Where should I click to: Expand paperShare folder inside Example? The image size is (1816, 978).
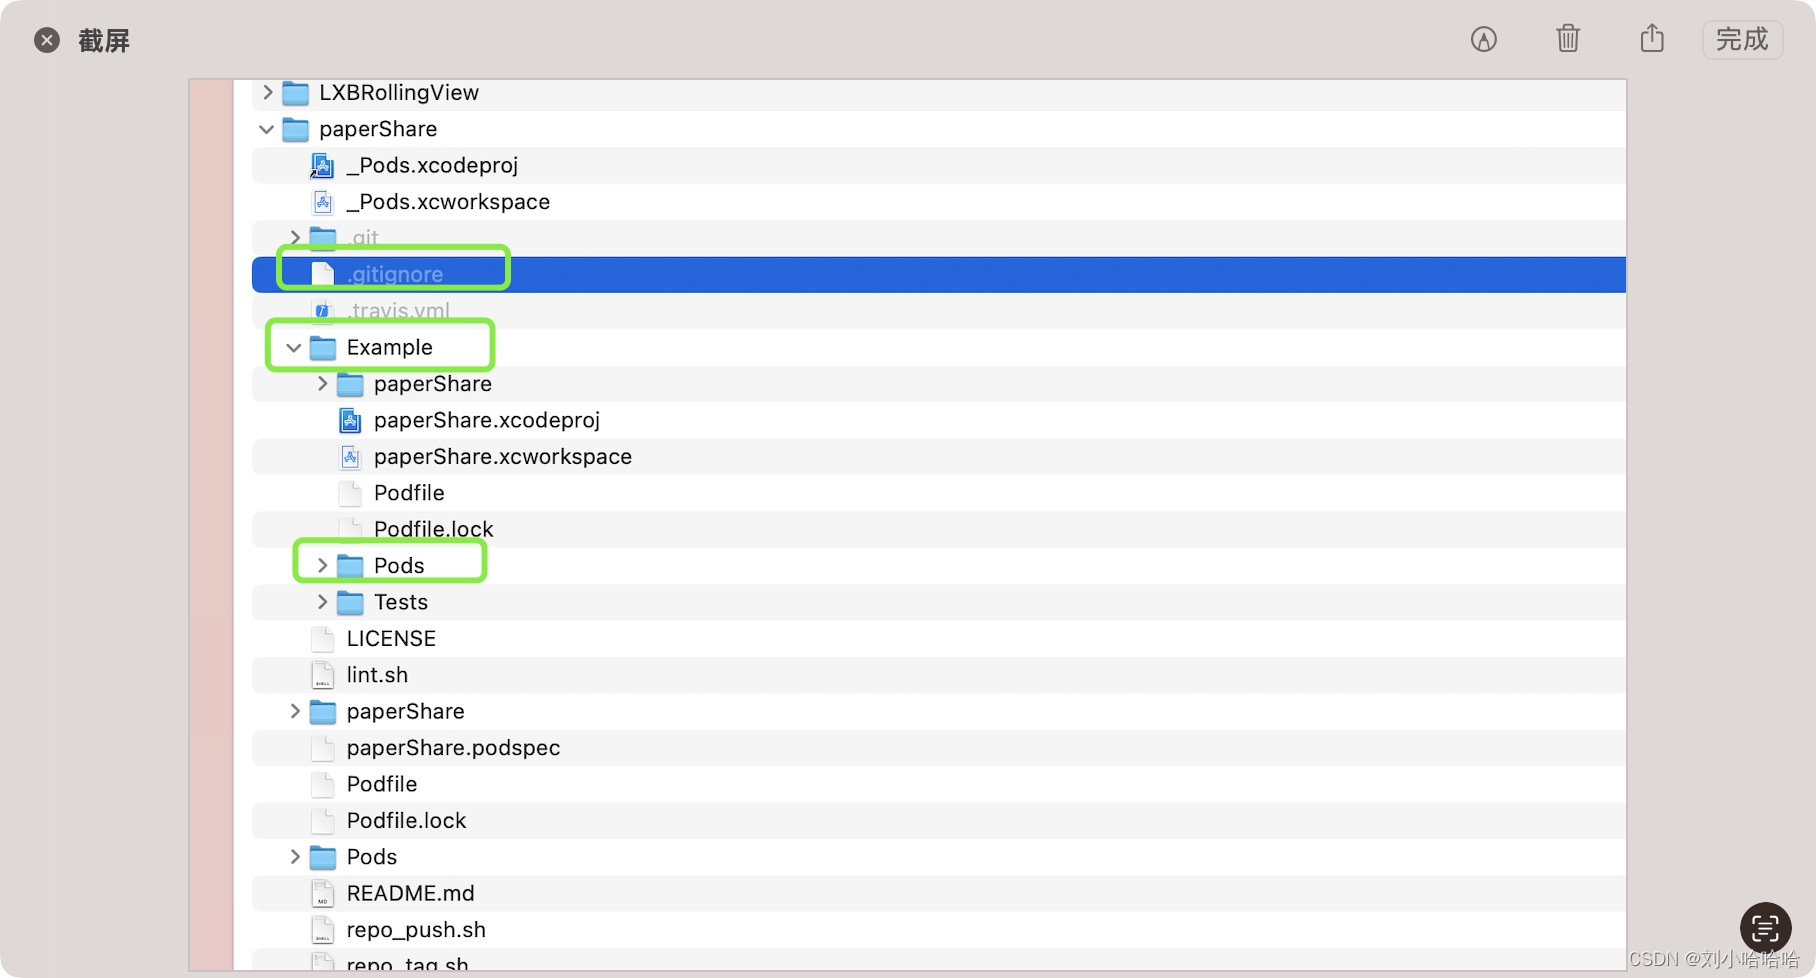point(322,384)
